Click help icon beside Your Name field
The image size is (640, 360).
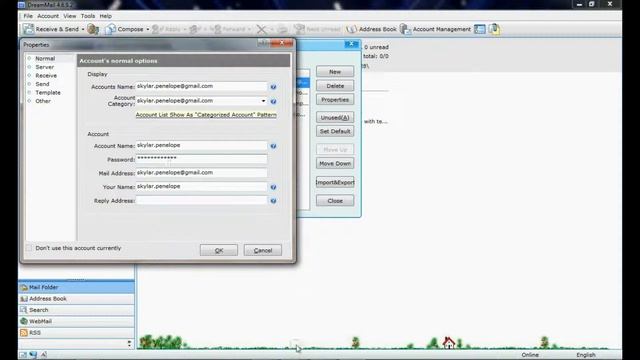(x=273, y=187)
